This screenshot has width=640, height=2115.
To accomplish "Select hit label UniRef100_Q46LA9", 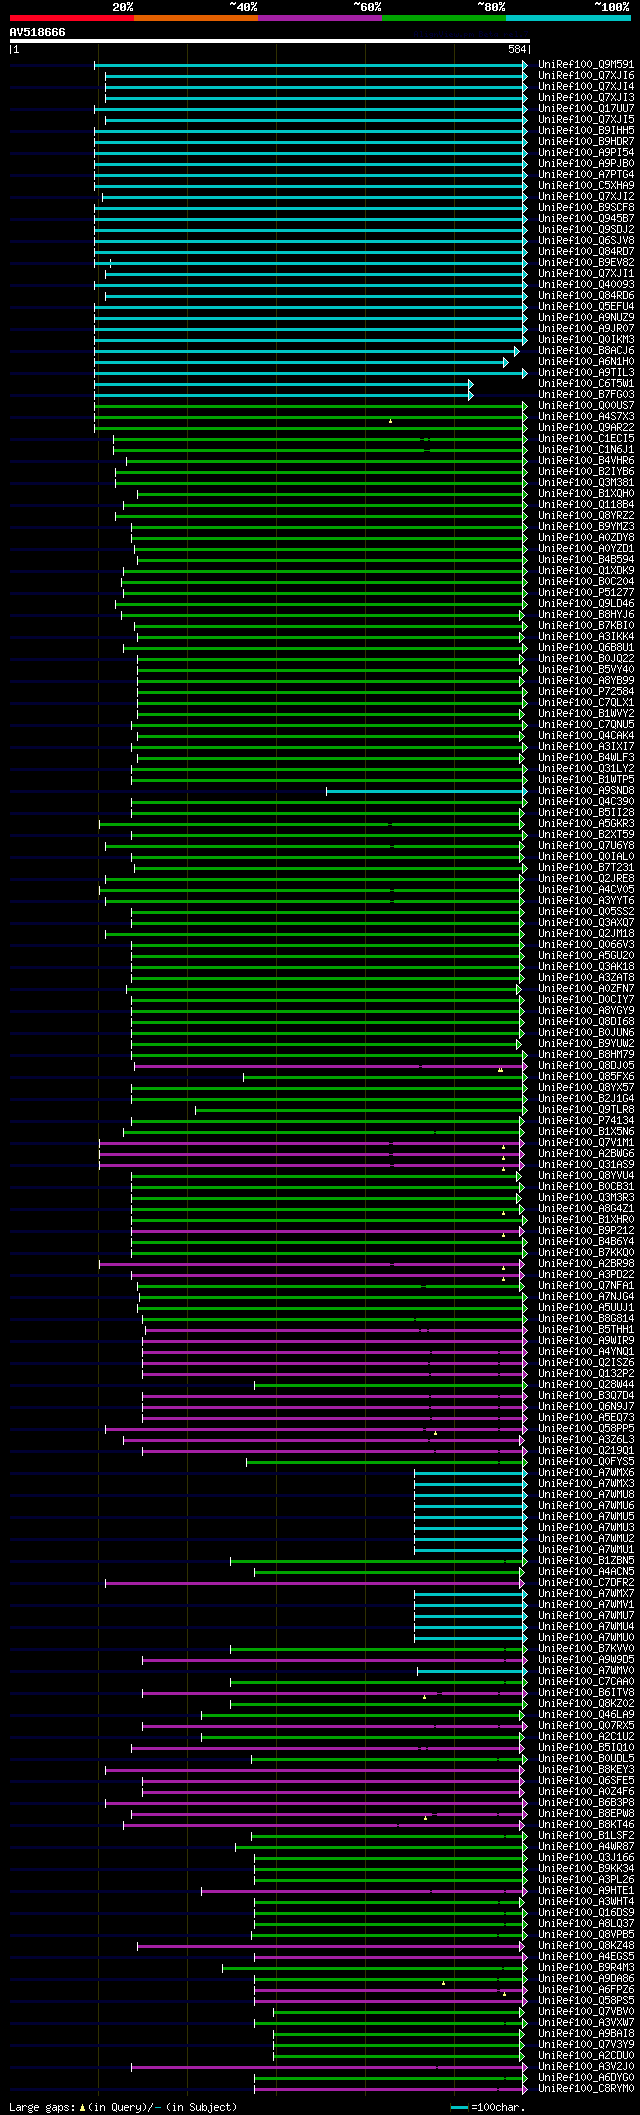I will click(586, 1715).
